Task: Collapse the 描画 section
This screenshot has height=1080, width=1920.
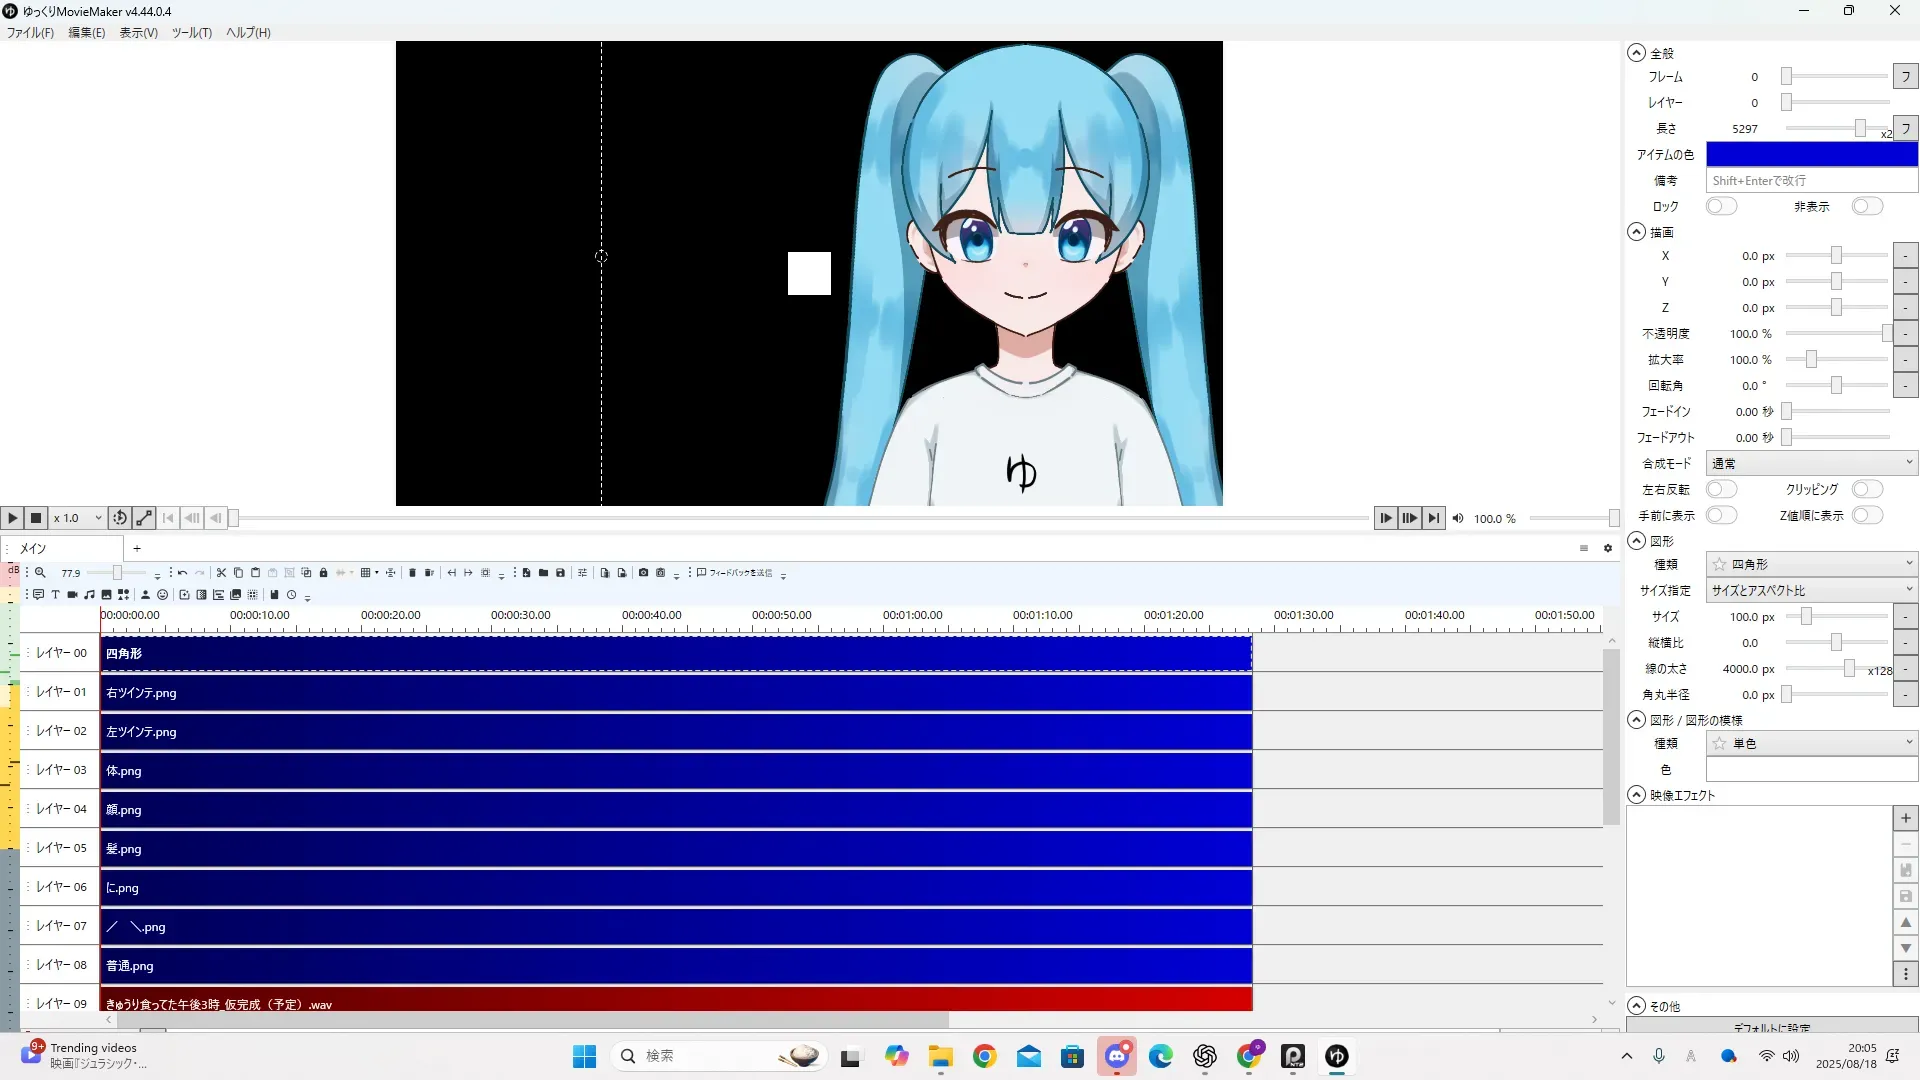Action: (x=1636, y=232)
